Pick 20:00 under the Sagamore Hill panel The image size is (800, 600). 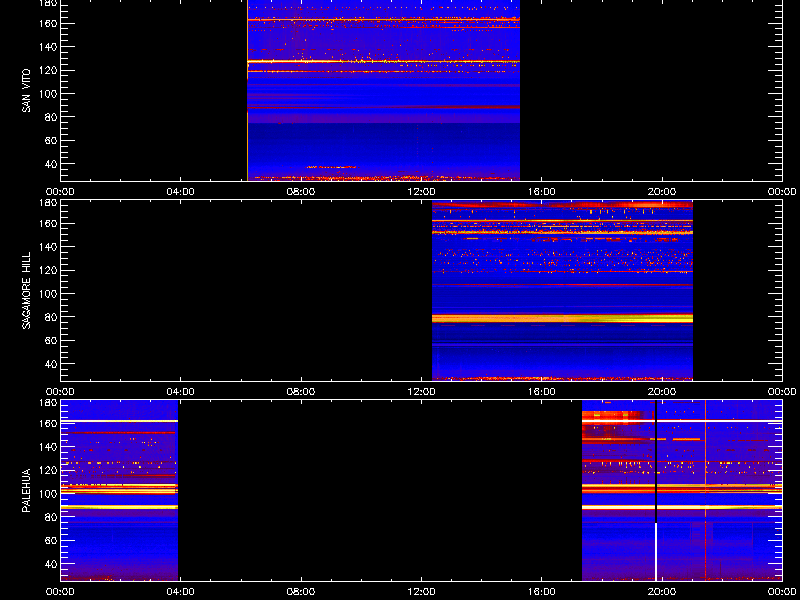click(x=662, y=392)
